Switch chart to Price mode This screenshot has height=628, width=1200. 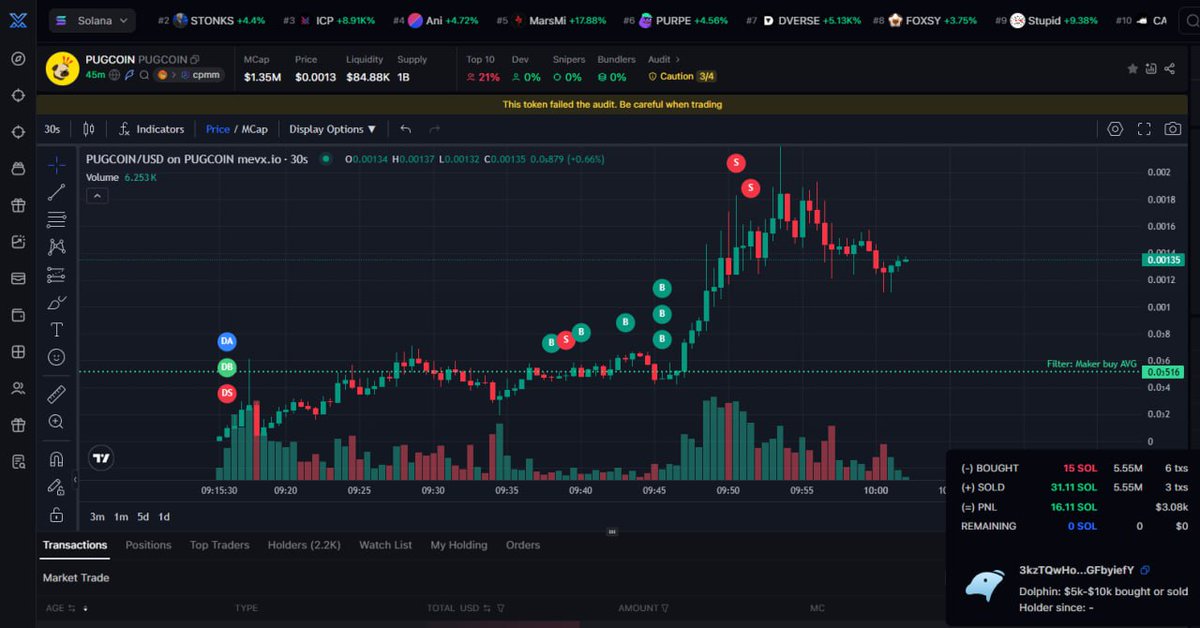tap(218, 129)
